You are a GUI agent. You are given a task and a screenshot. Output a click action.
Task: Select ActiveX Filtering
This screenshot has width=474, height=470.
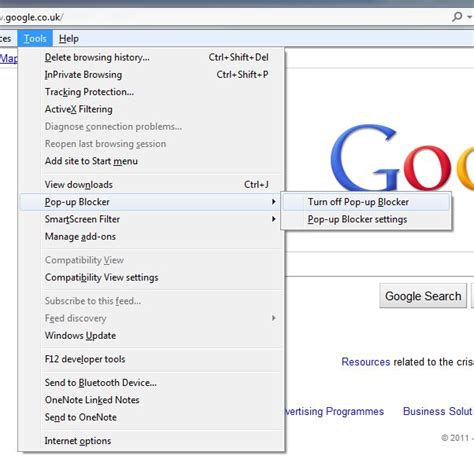tap(152, 109)
